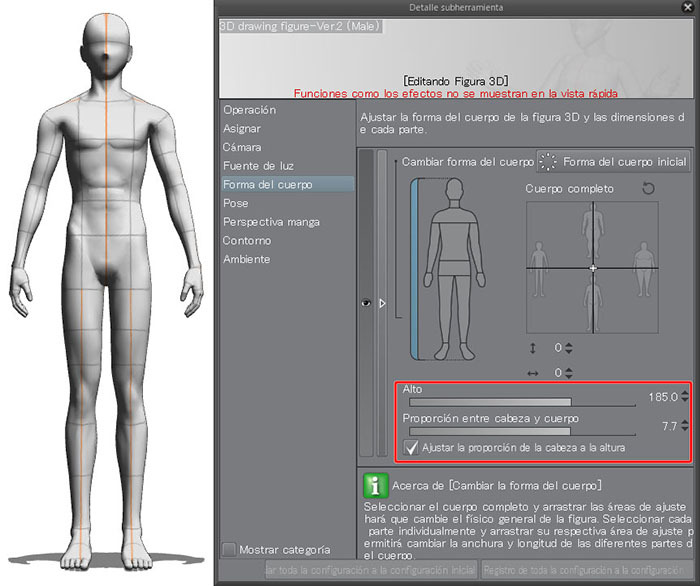Select the Contorno category
This screenshot has height=586, width=700.
(x=247, y=241)
